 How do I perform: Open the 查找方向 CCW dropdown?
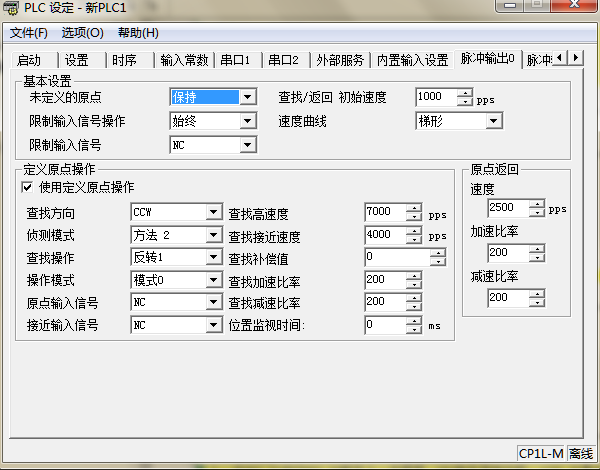coord(213,213)
